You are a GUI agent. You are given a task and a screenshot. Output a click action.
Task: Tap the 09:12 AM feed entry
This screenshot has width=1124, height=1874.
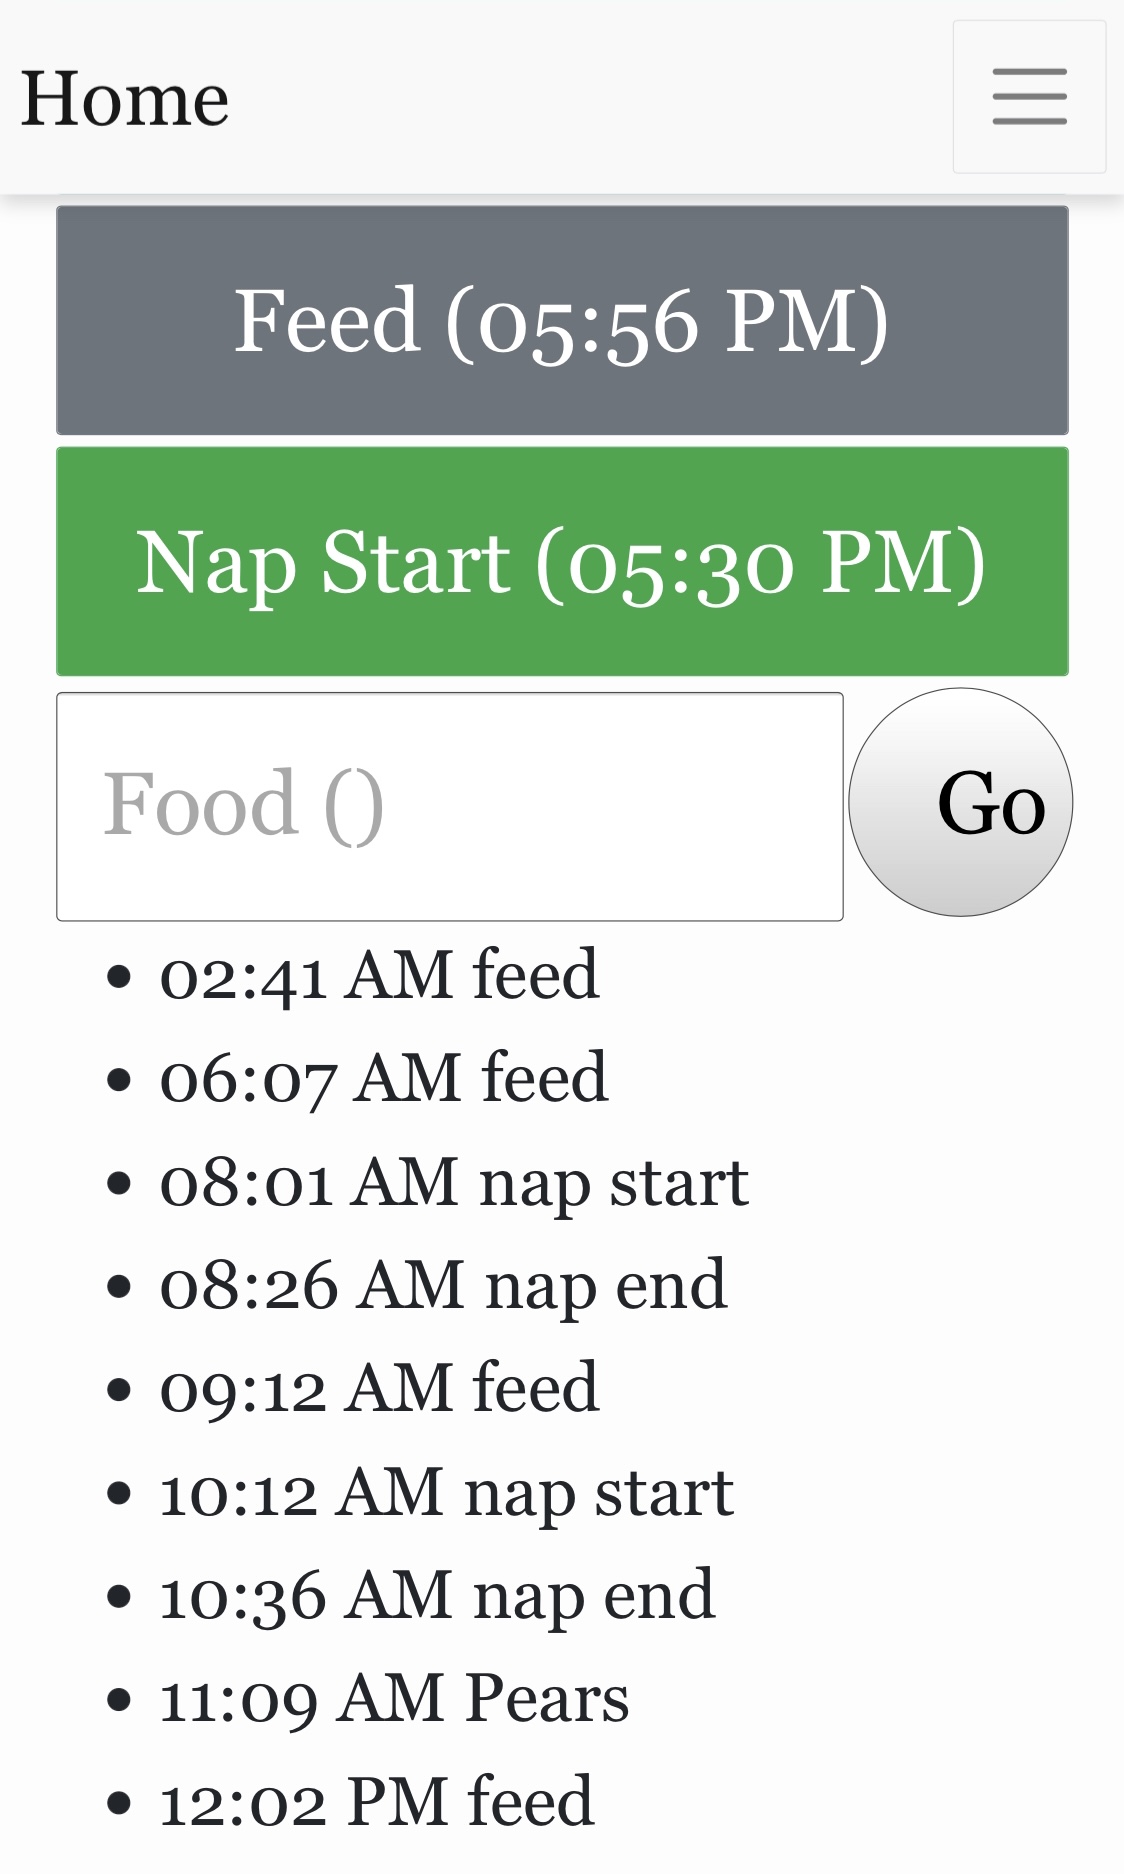[379, 1388]
